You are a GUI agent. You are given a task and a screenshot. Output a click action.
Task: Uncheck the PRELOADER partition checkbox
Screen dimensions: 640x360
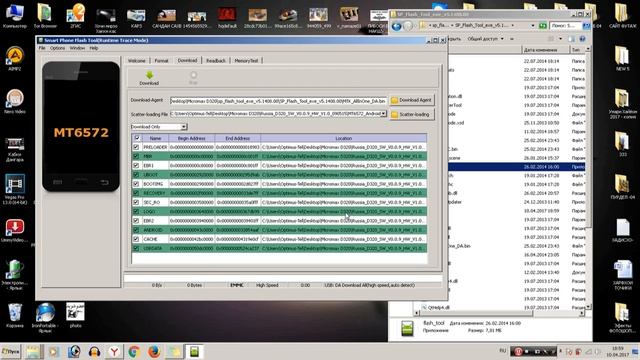[x=136, y=147]
